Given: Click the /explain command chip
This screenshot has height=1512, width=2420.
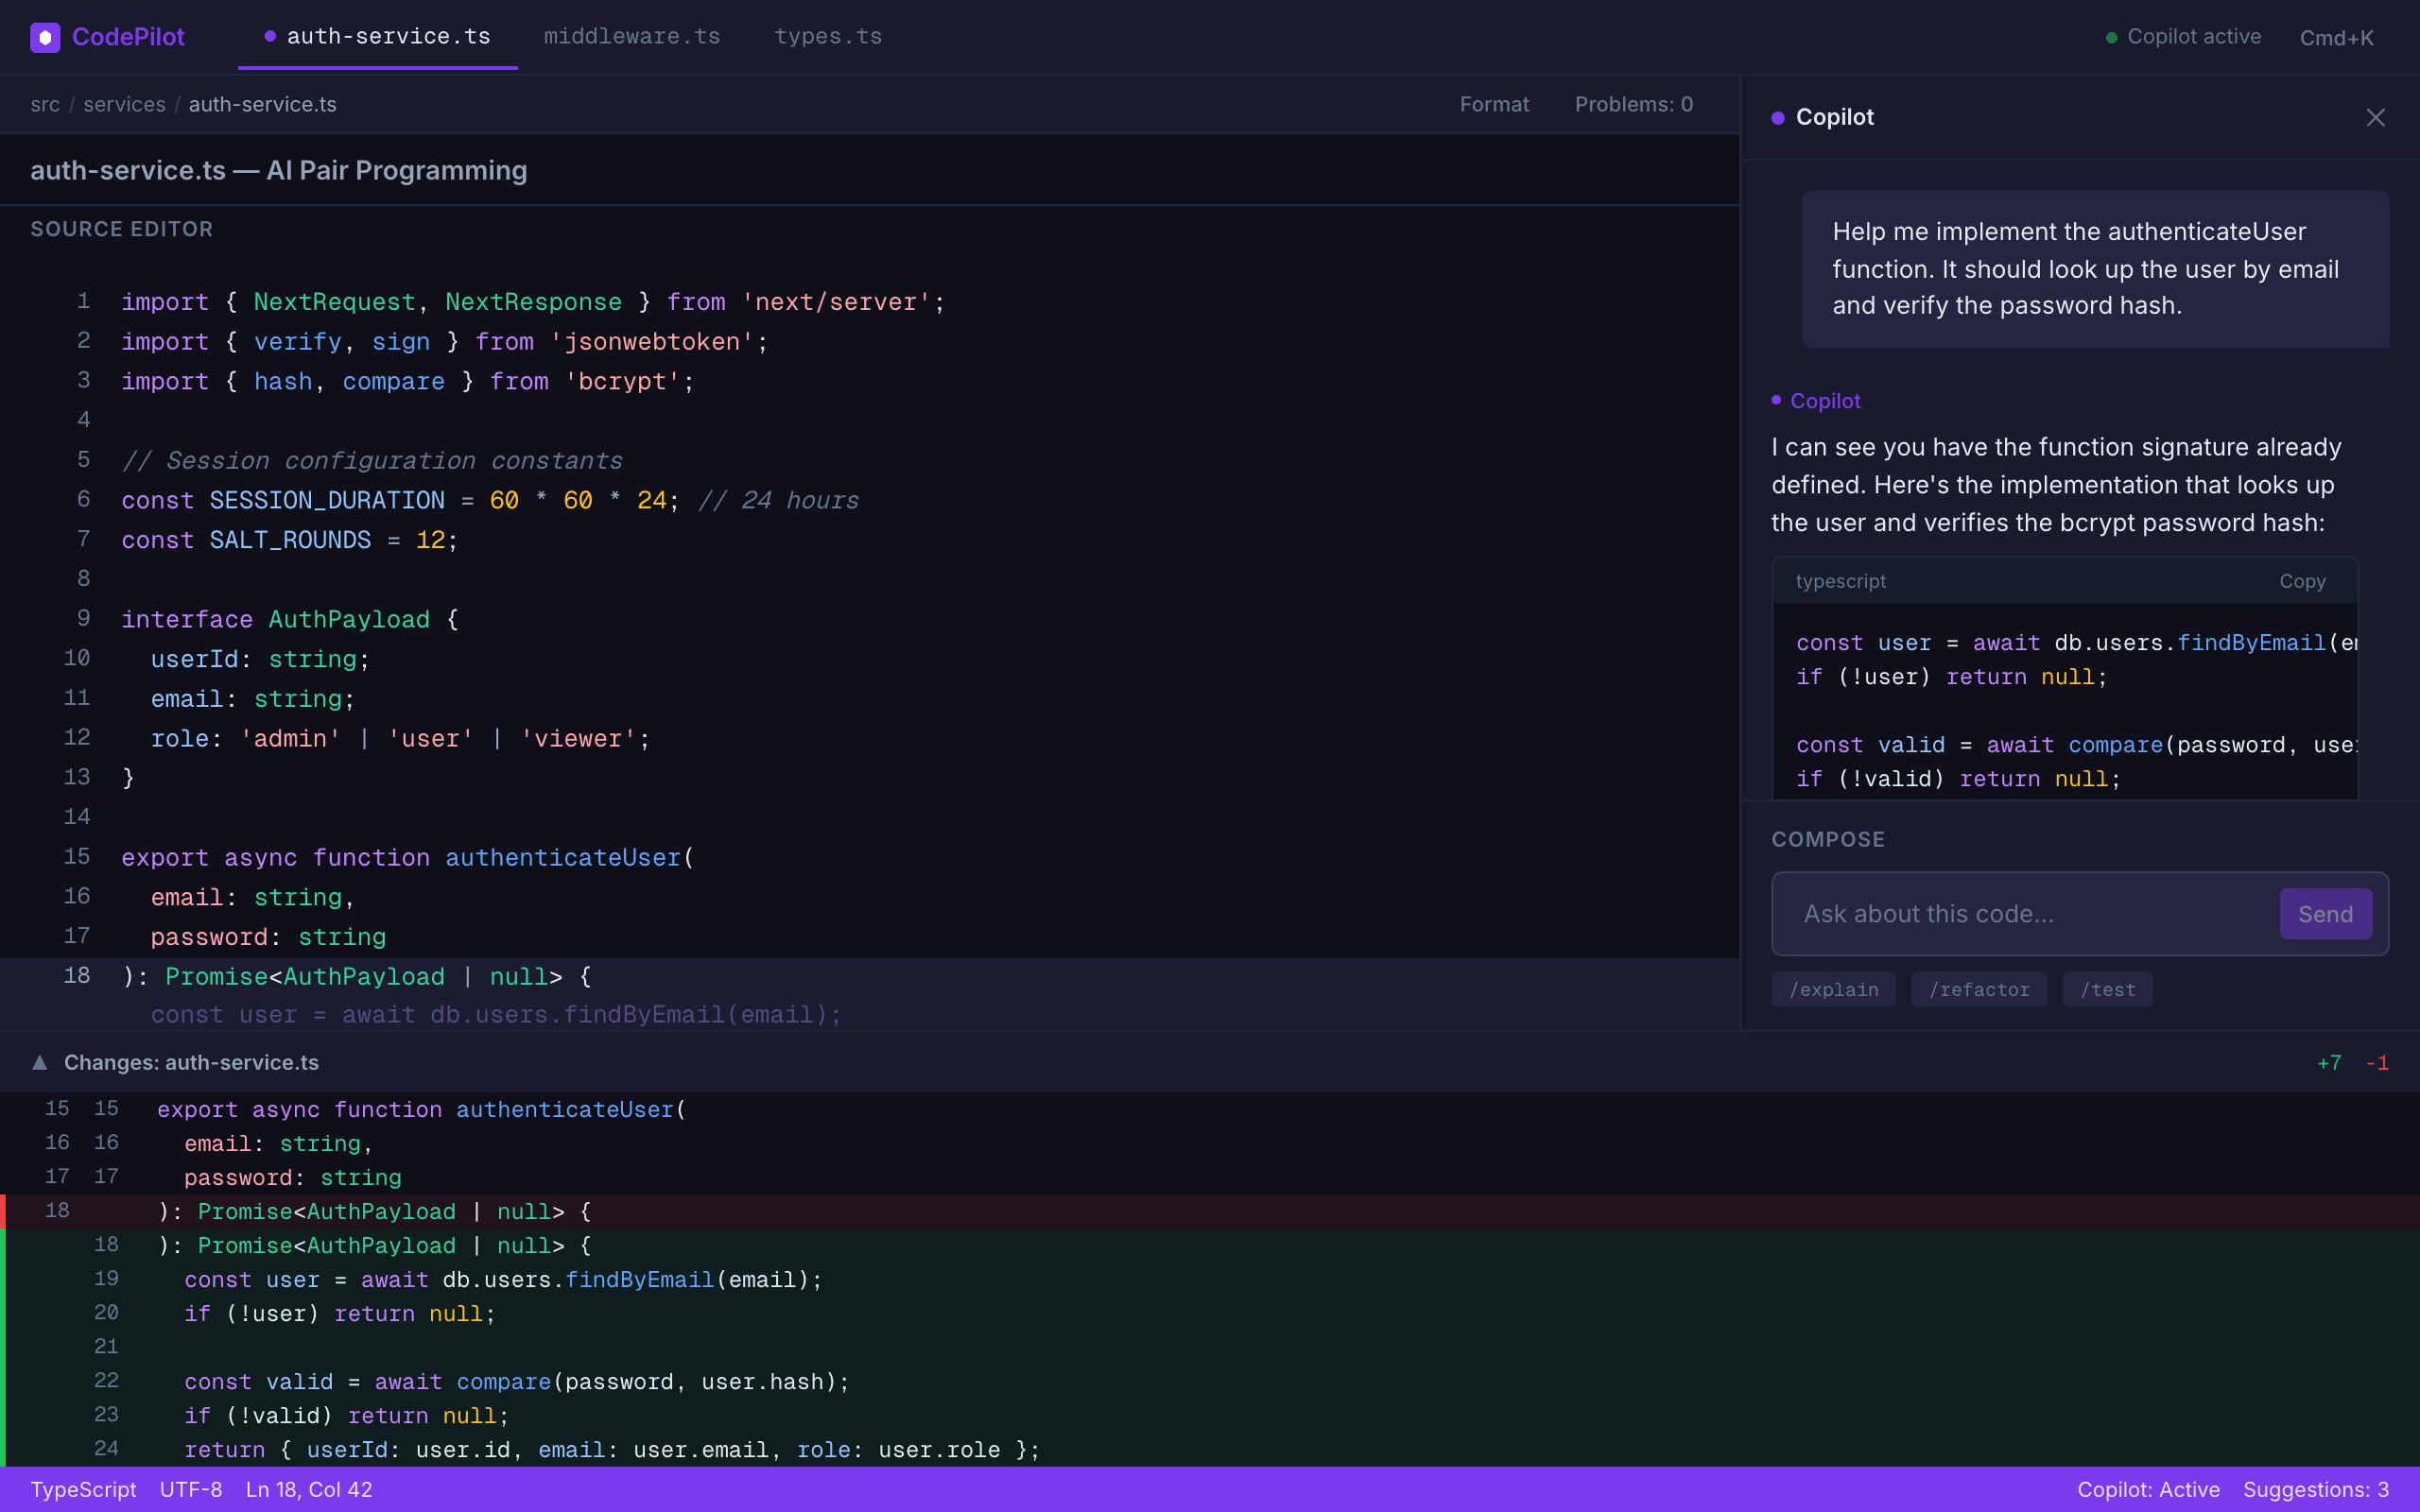Looking at the screenshot, I should tap(1833, 989).
